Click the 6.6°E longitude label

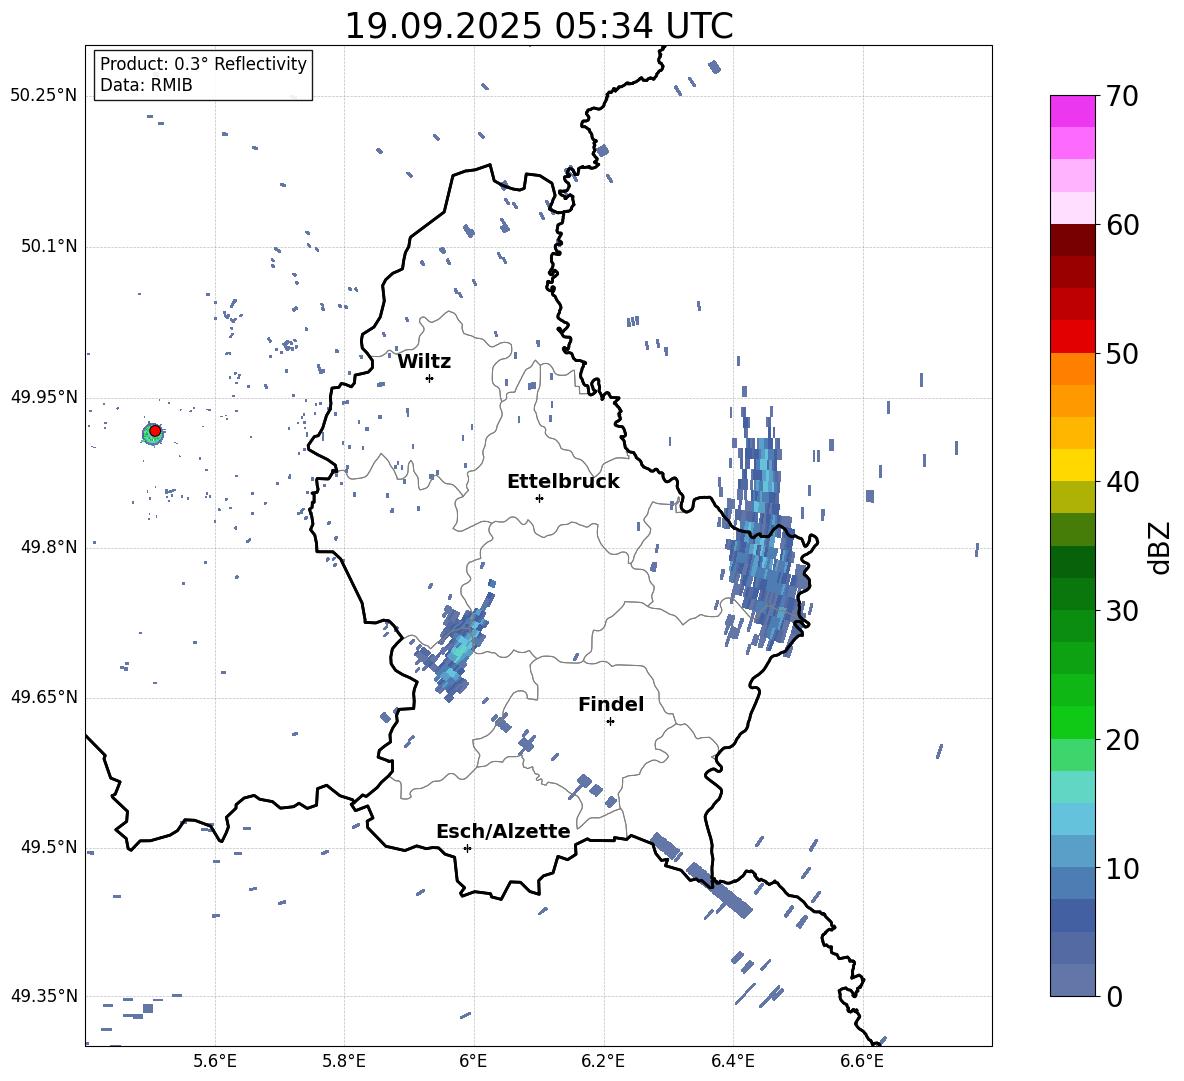[862, 1061]
